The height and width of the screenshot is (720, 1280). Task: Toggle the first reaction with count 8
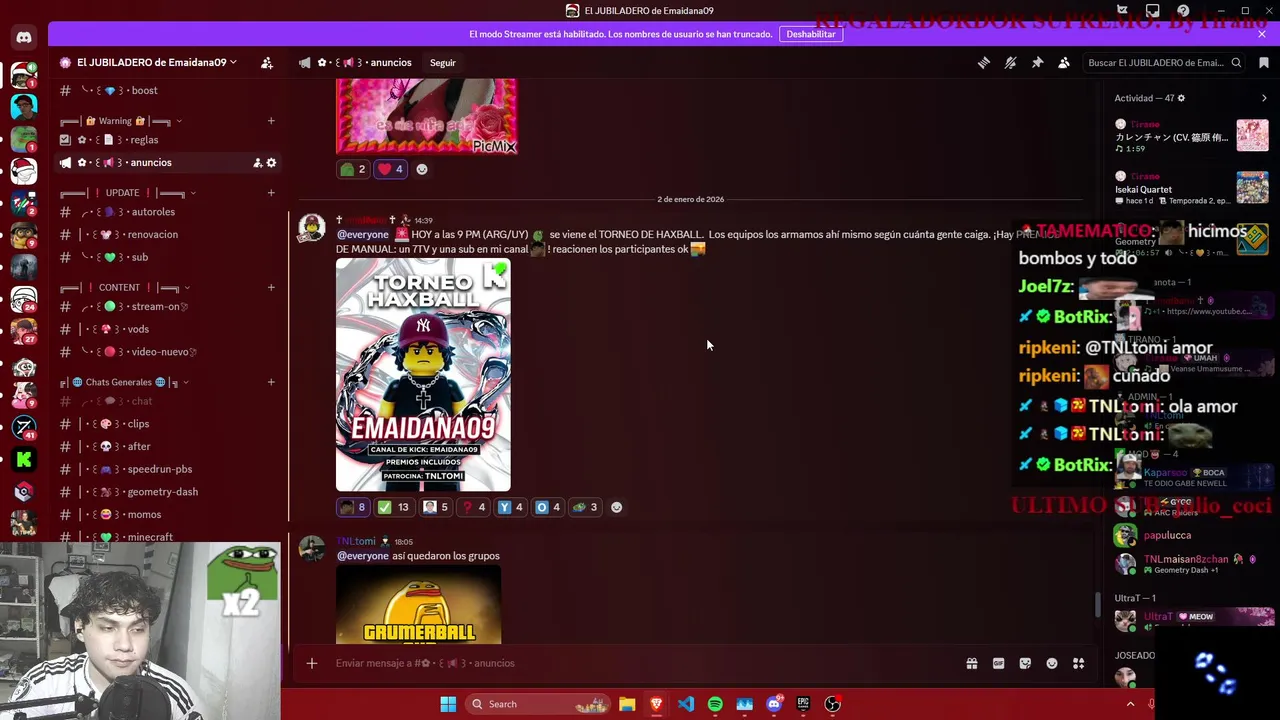(x=353, y=507)
